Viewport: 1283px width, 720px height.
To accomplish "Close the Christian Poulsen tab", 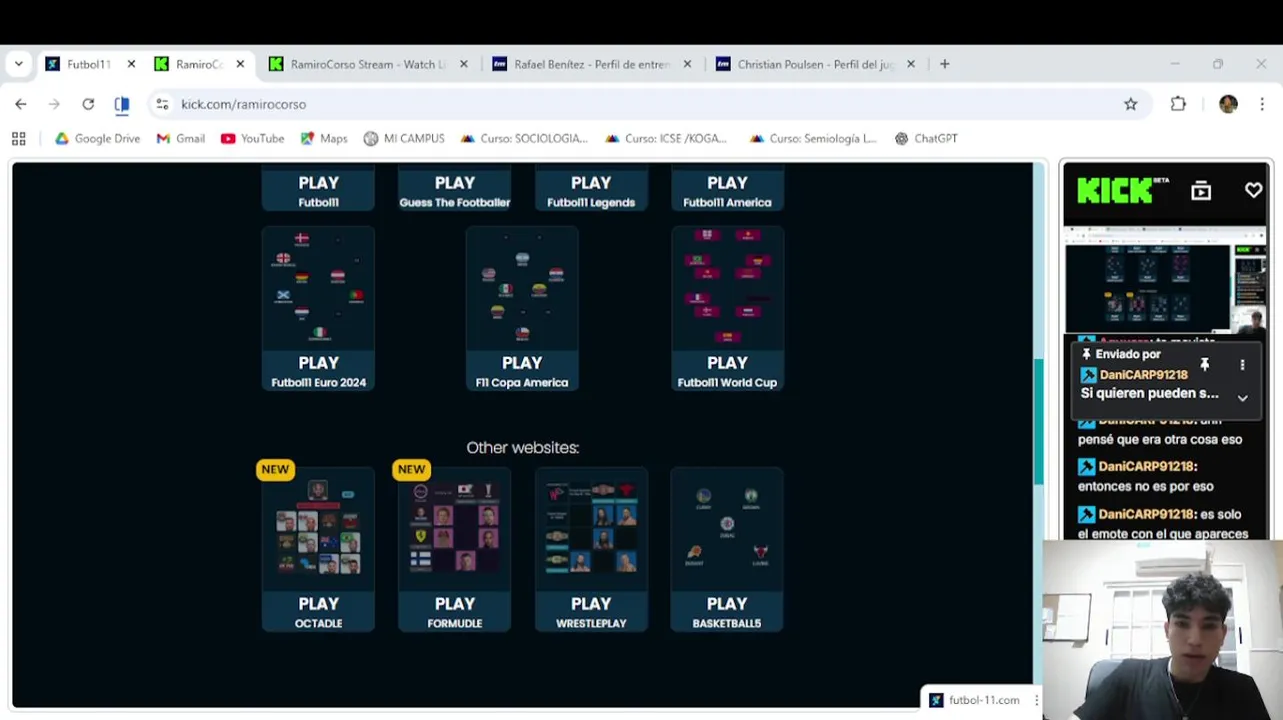I will [x=910, y=64].
